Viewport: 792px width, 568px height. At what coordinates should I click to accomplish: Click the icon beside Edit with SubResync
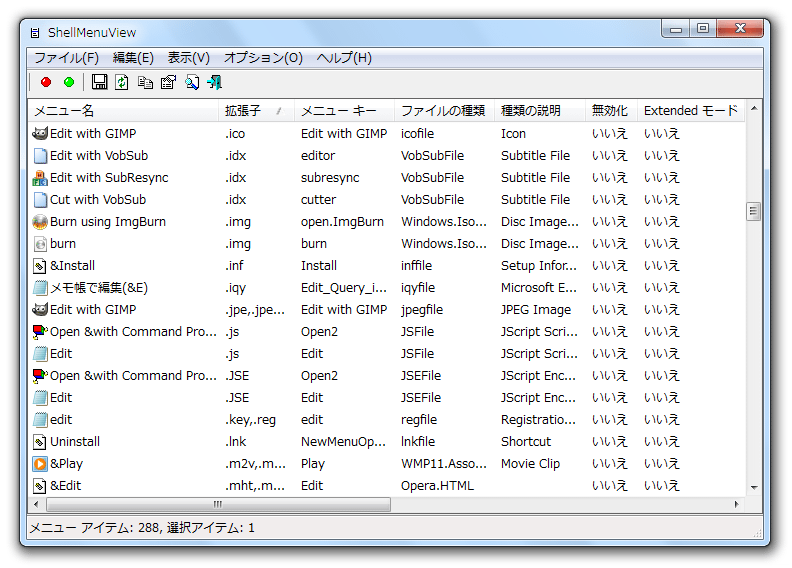coord(40,178)
